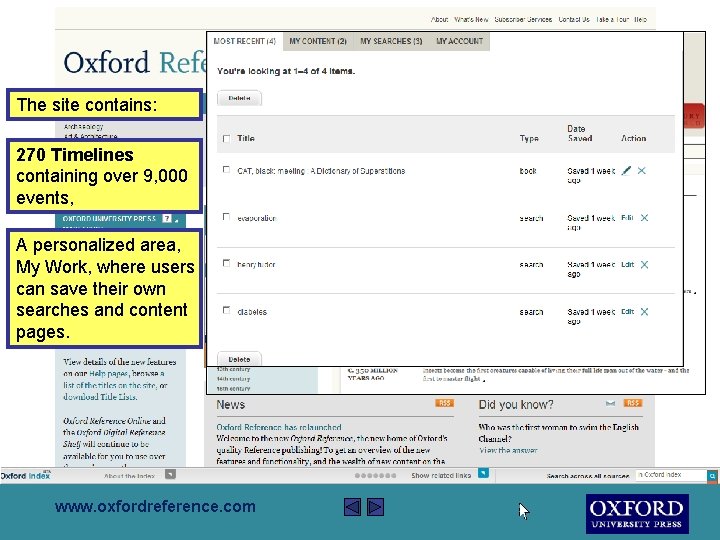This screenshot has height=540, width=720.
Task: Go to next slide with the right arrow
Action: point(375,507)
